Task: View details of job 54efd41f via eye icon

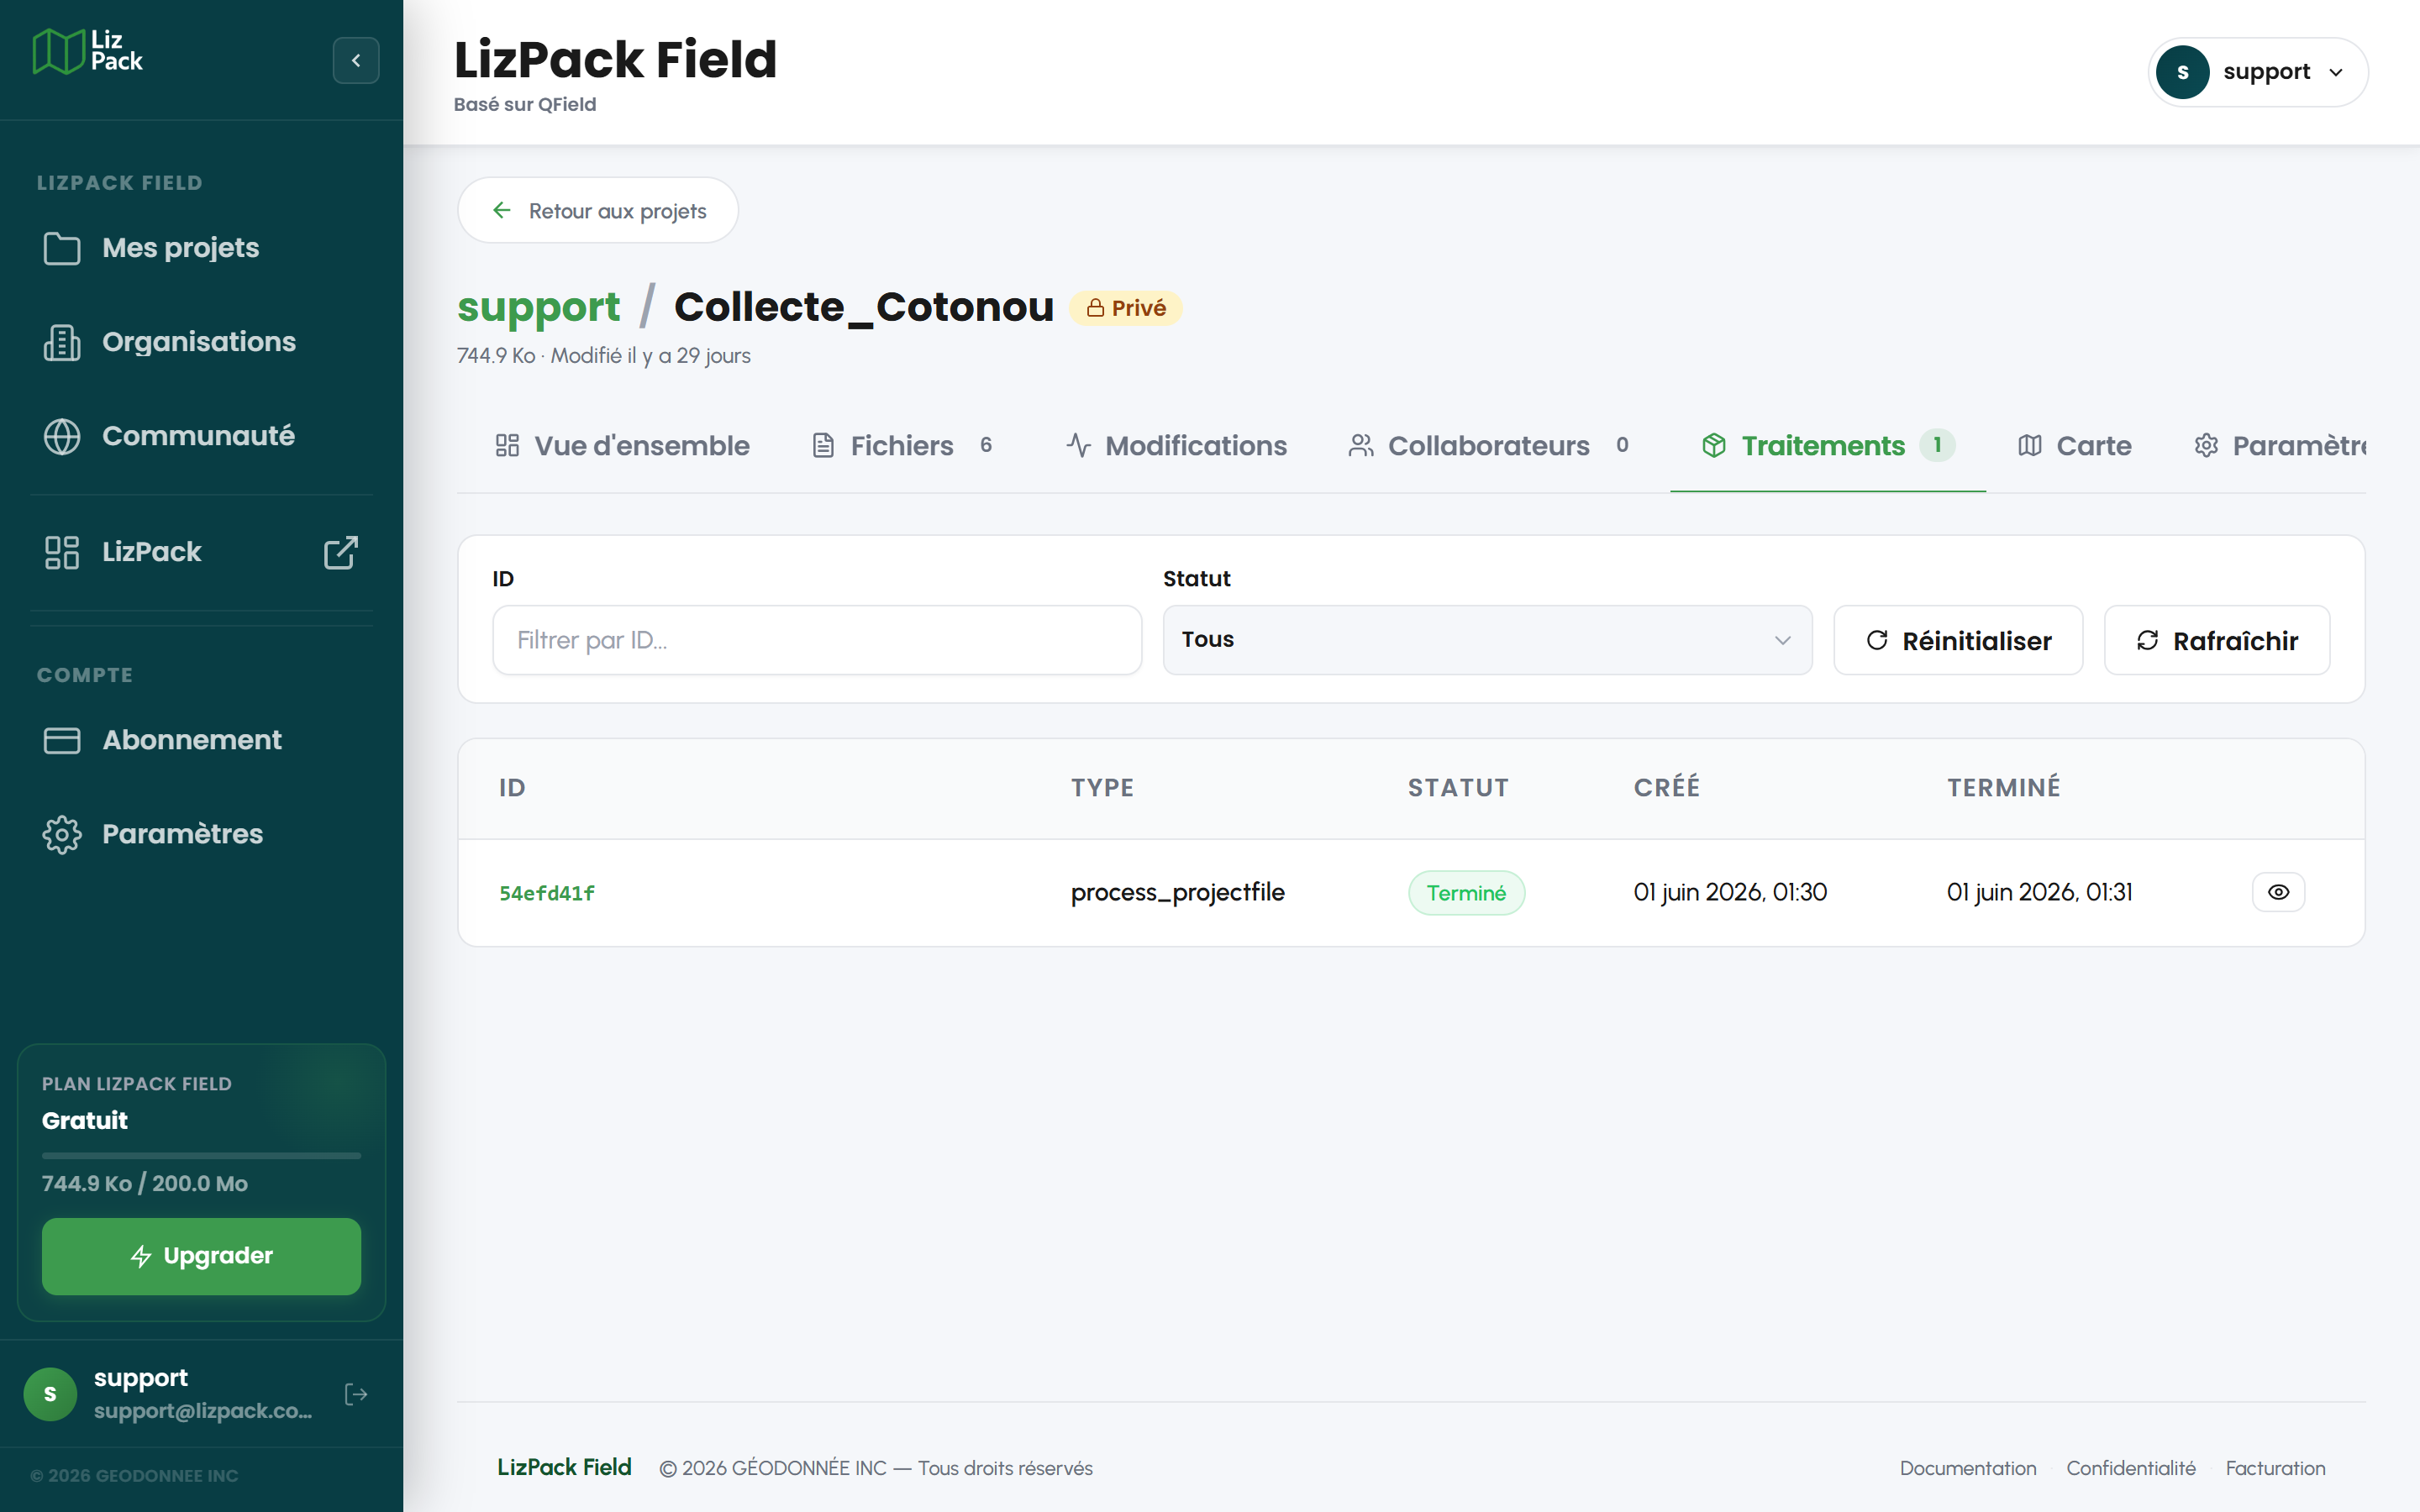Action: click(x=2278, y=892)
